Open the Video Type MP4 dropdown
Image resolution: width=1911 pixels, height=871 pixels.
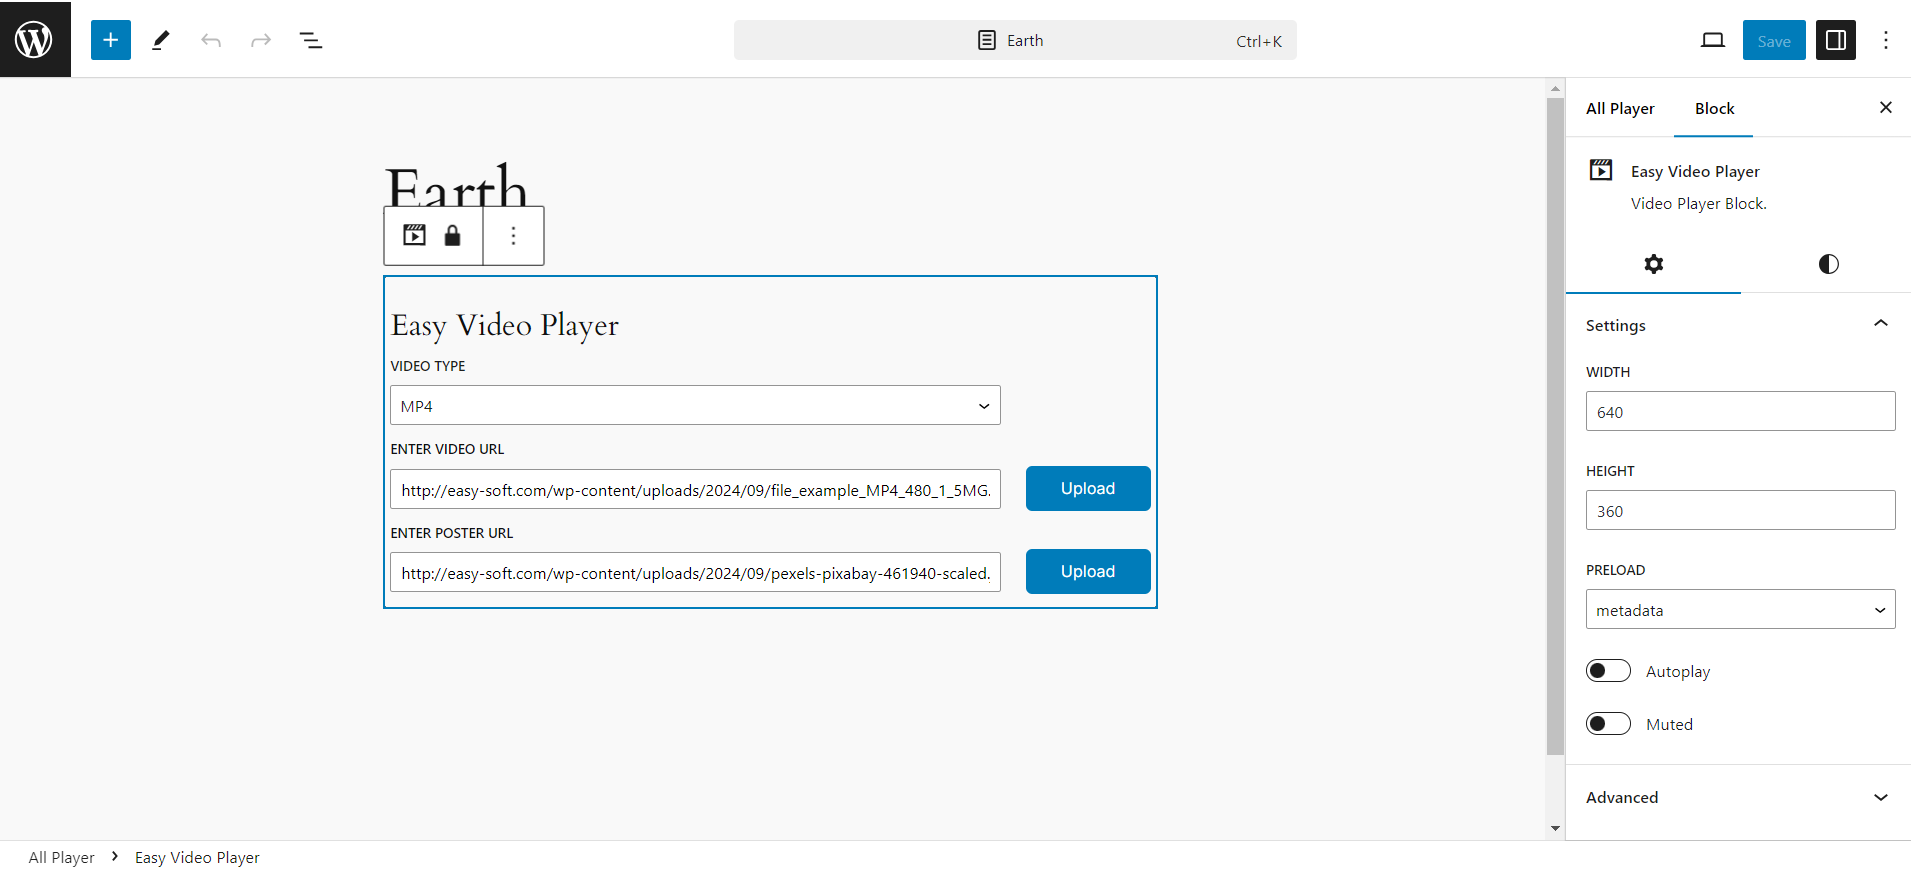click(x=695, y=406)
